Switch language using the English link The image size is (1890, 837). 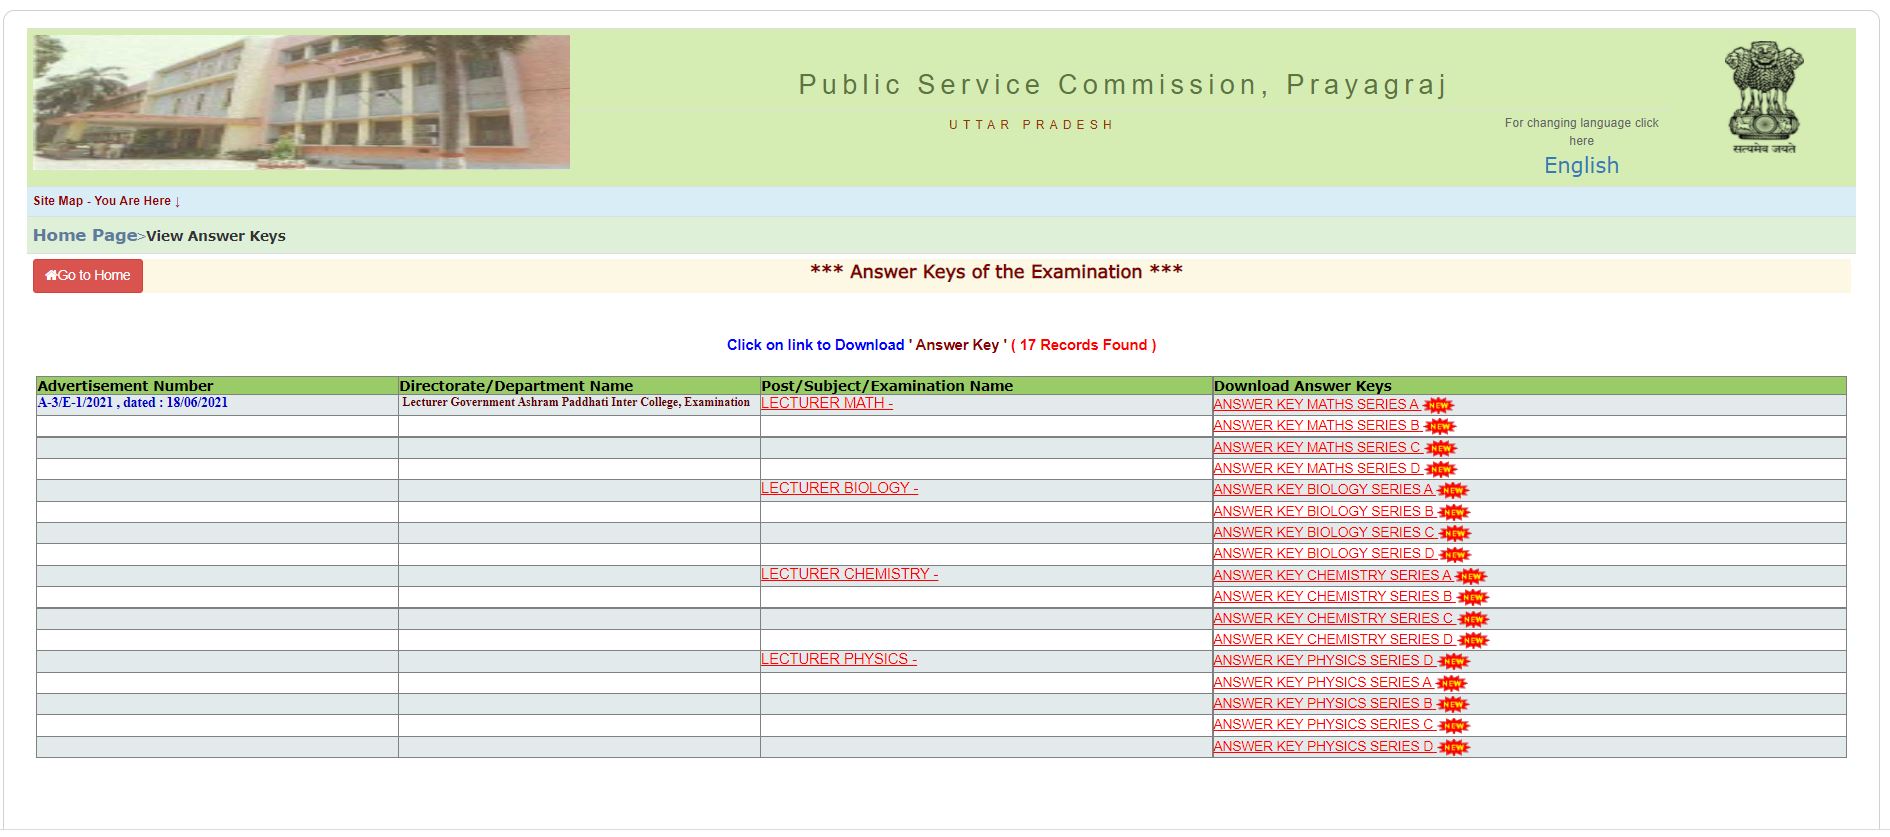(1581, 166)
